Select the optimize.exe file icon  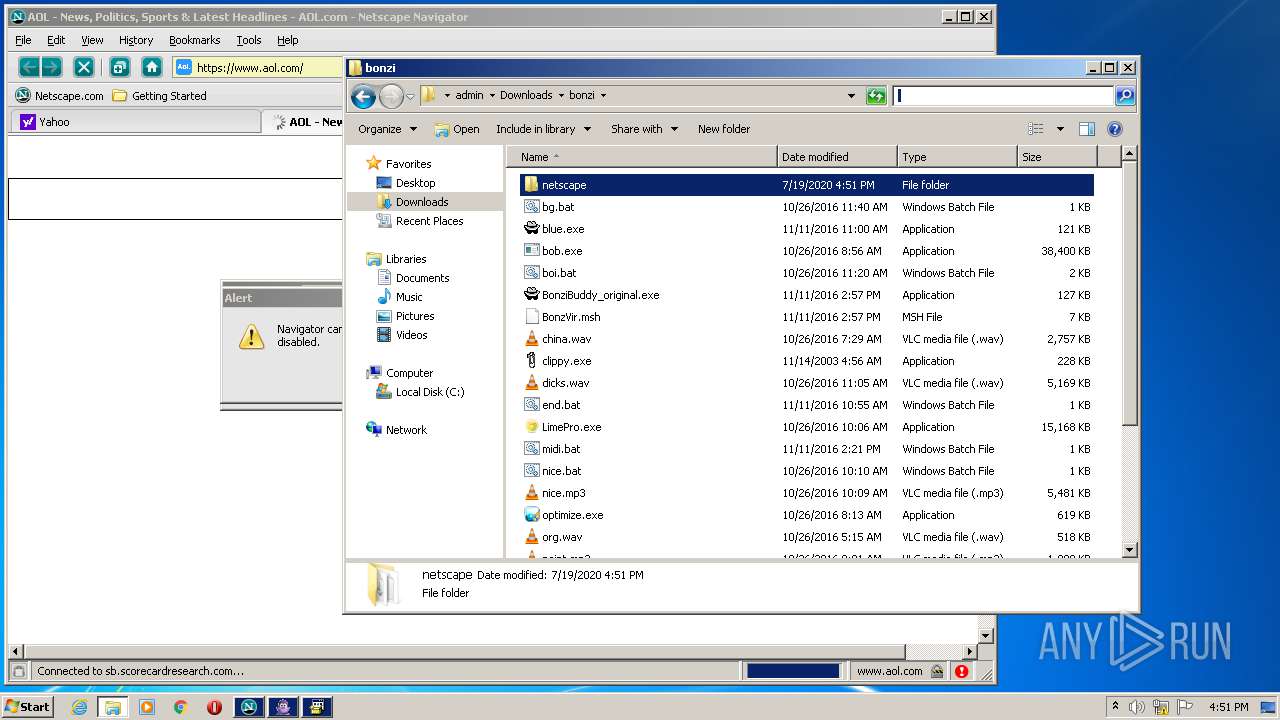pos(532,515)
